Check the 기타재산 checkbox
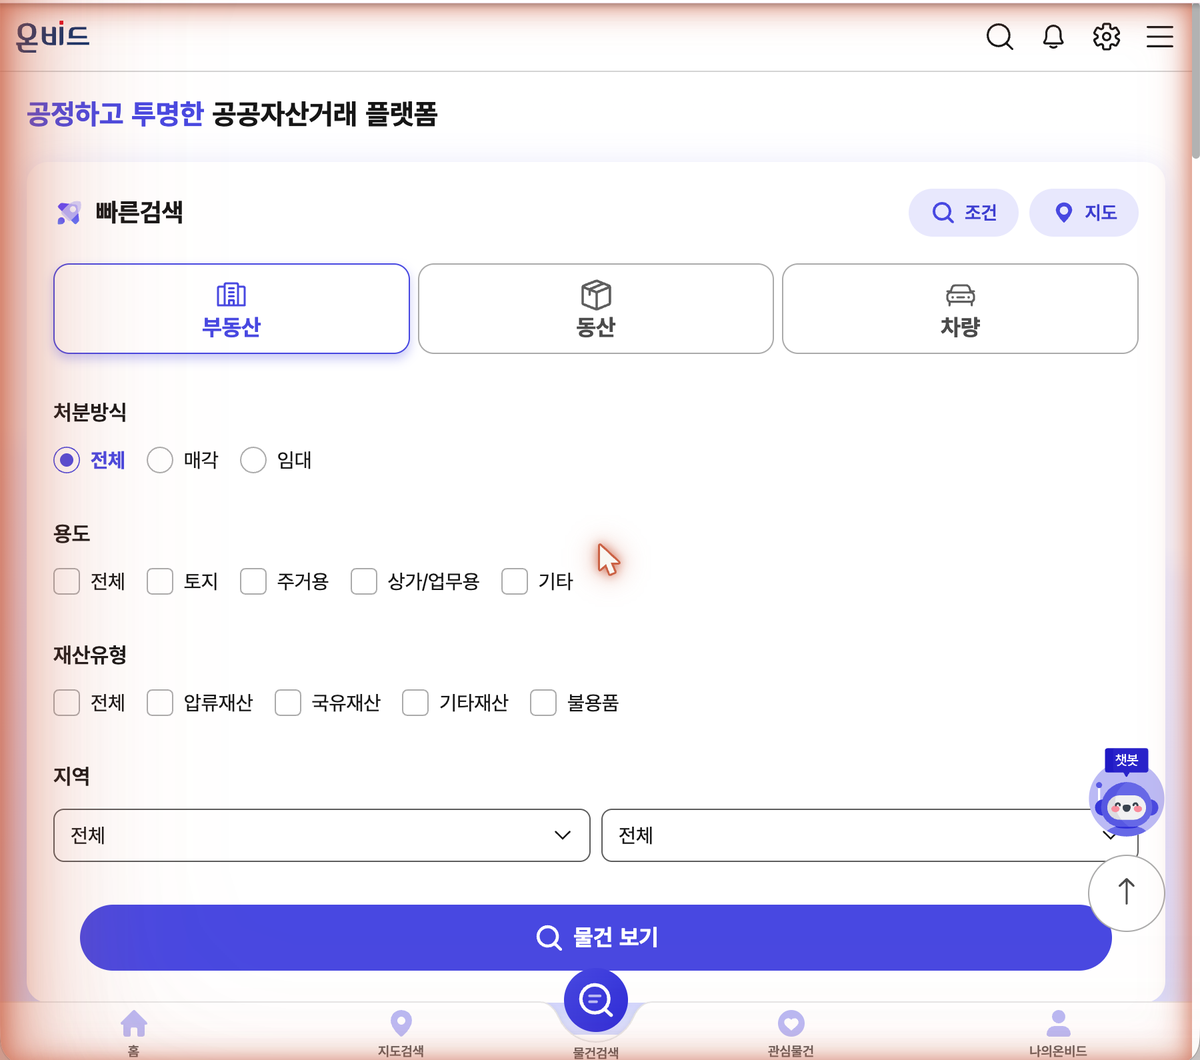The width and height of the screenshot is (1200, 1060). (415, 703)
